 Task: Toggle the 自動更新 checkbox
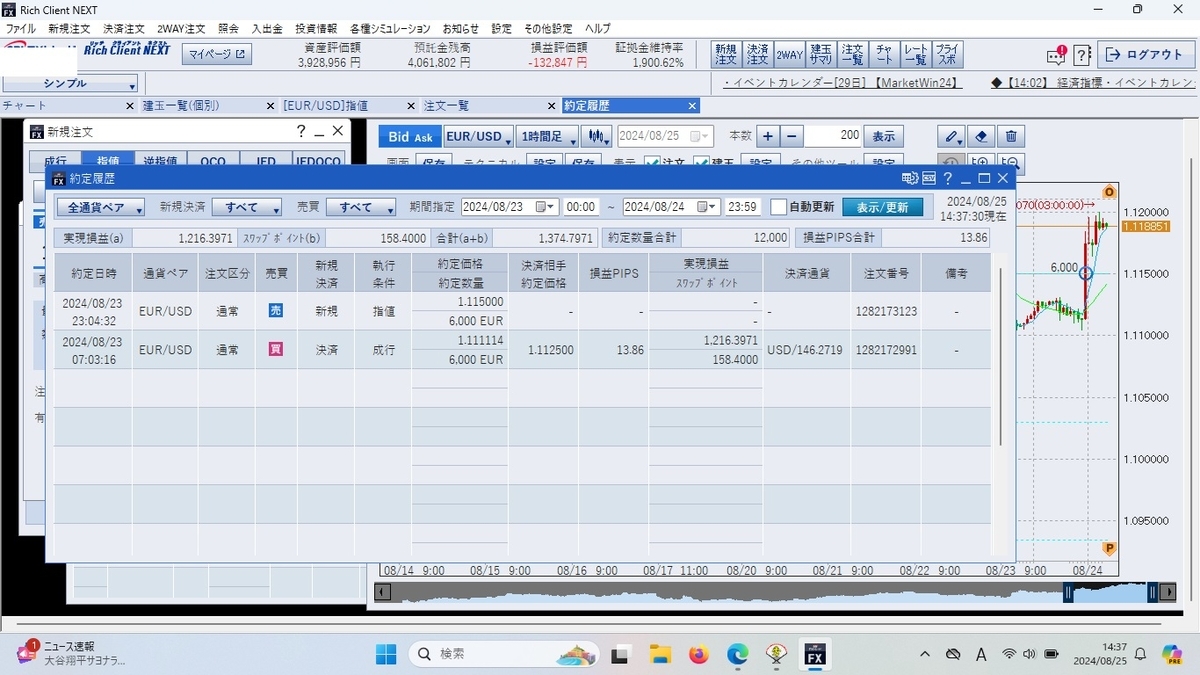(x=778, y=207)
